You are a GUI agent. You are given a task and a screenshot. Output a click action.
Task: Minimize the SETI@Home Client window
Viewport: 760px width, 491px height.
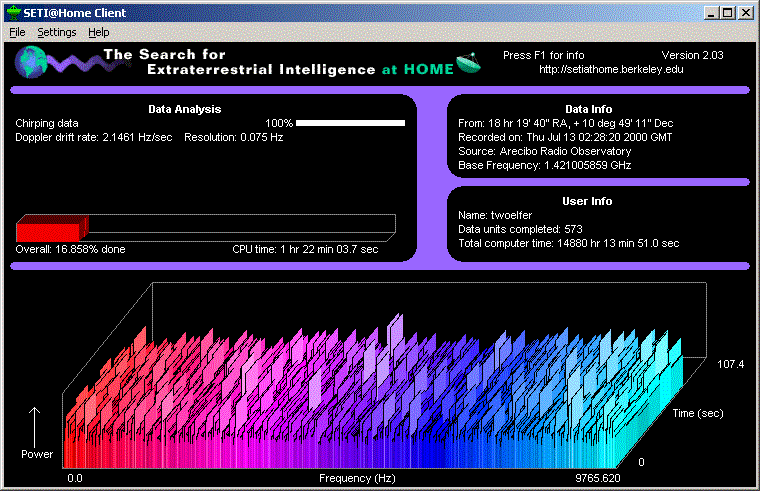pos(711,13)
